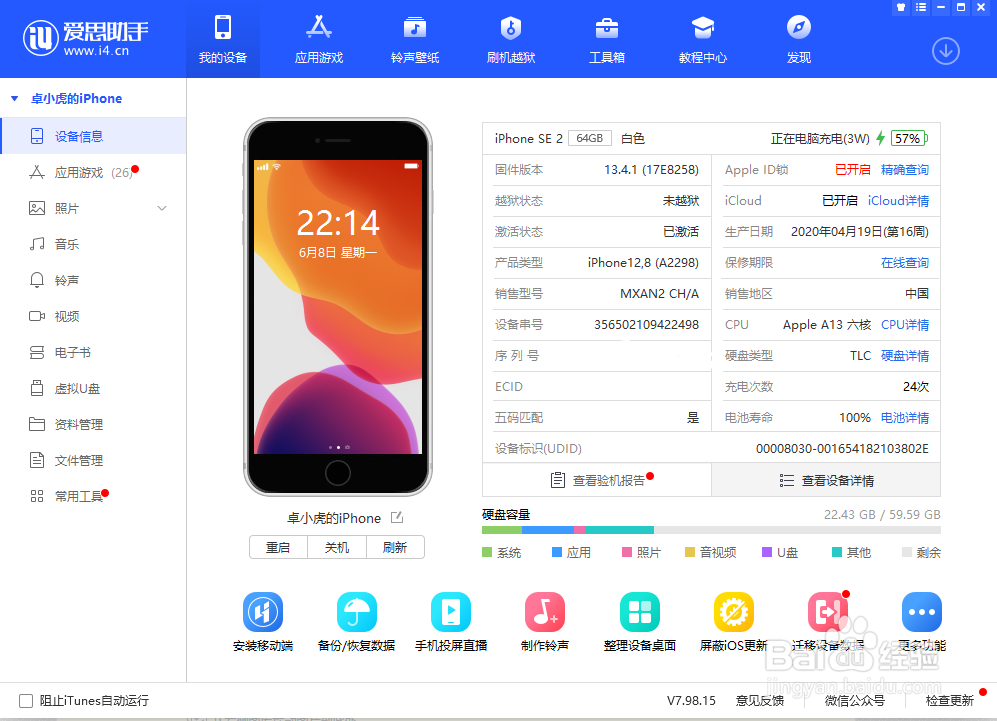Image resolution: width=997 pixels, height=721 pixels.
Task: Select 设备信息 in the sidebar
Action: 93,136
